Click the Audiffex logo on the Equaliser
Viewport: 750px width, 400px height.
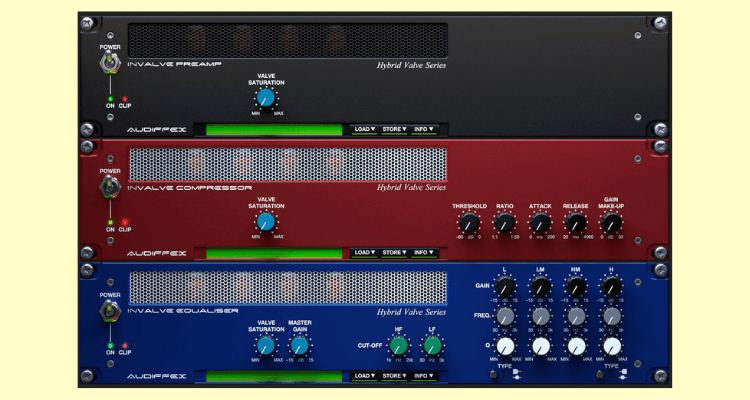point(156,377)
